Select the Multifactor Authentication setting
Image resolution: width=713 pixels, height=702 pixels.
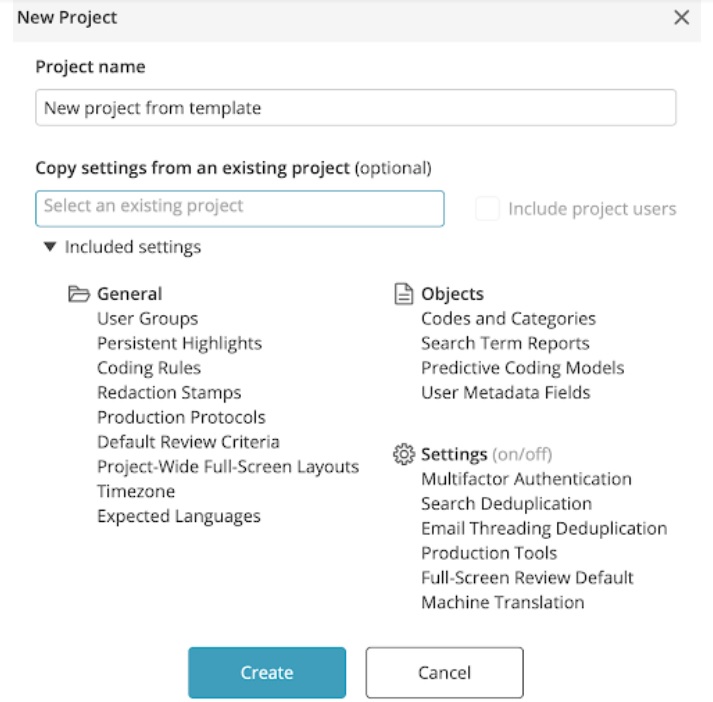(526, 479)
